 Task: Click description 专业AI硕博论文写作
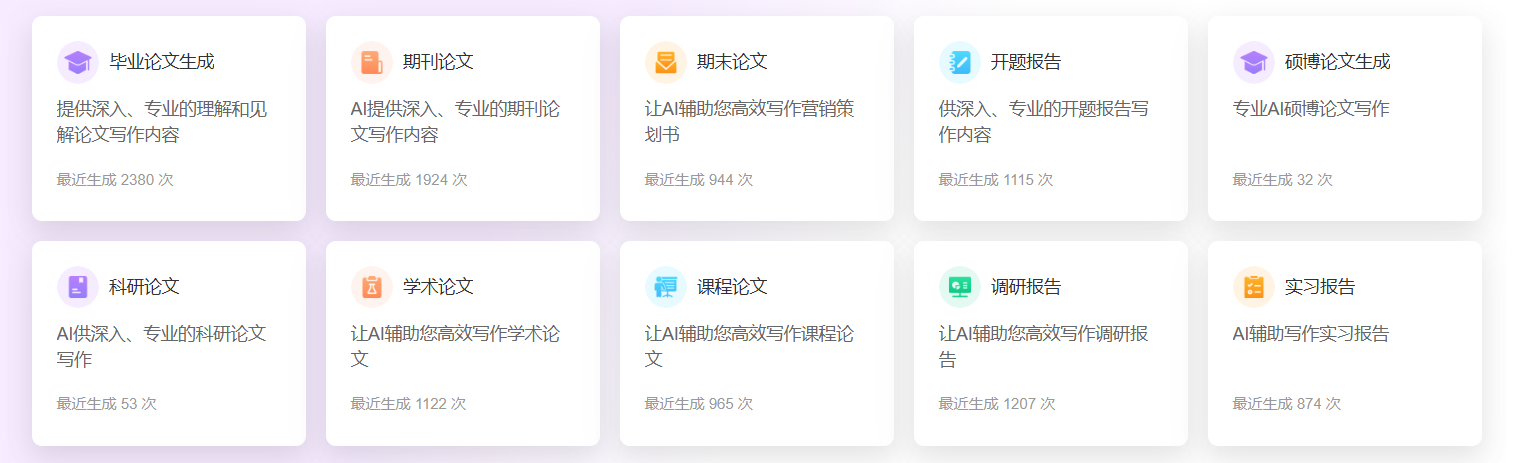1311,109
